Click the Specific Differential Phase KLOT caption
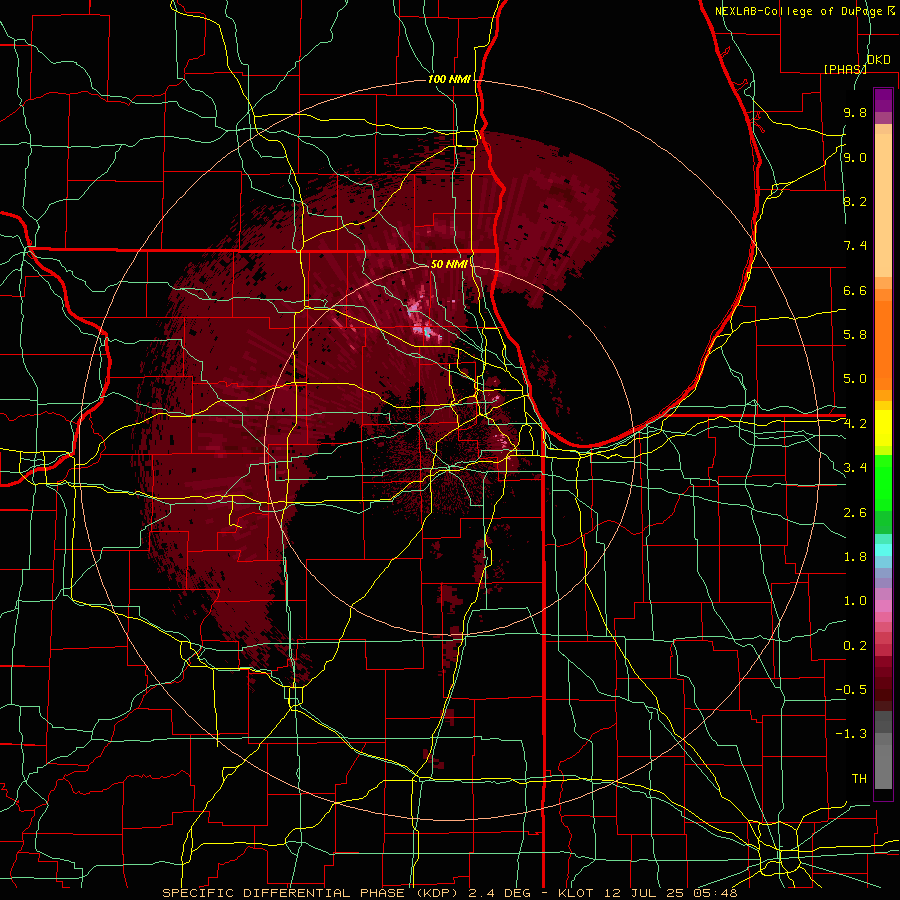This screenshot has height=900, width=900. tap(450, 893)
